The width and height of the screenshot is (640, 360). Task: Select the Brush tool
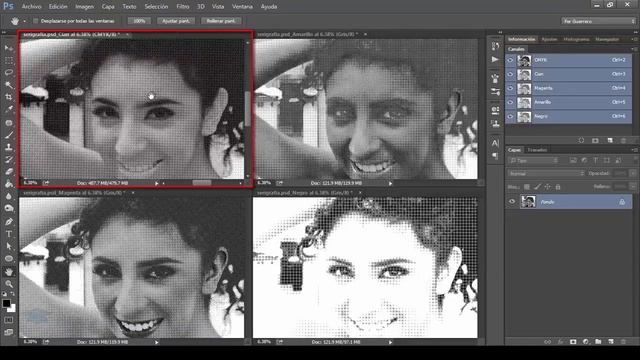(x=9, y=135)
